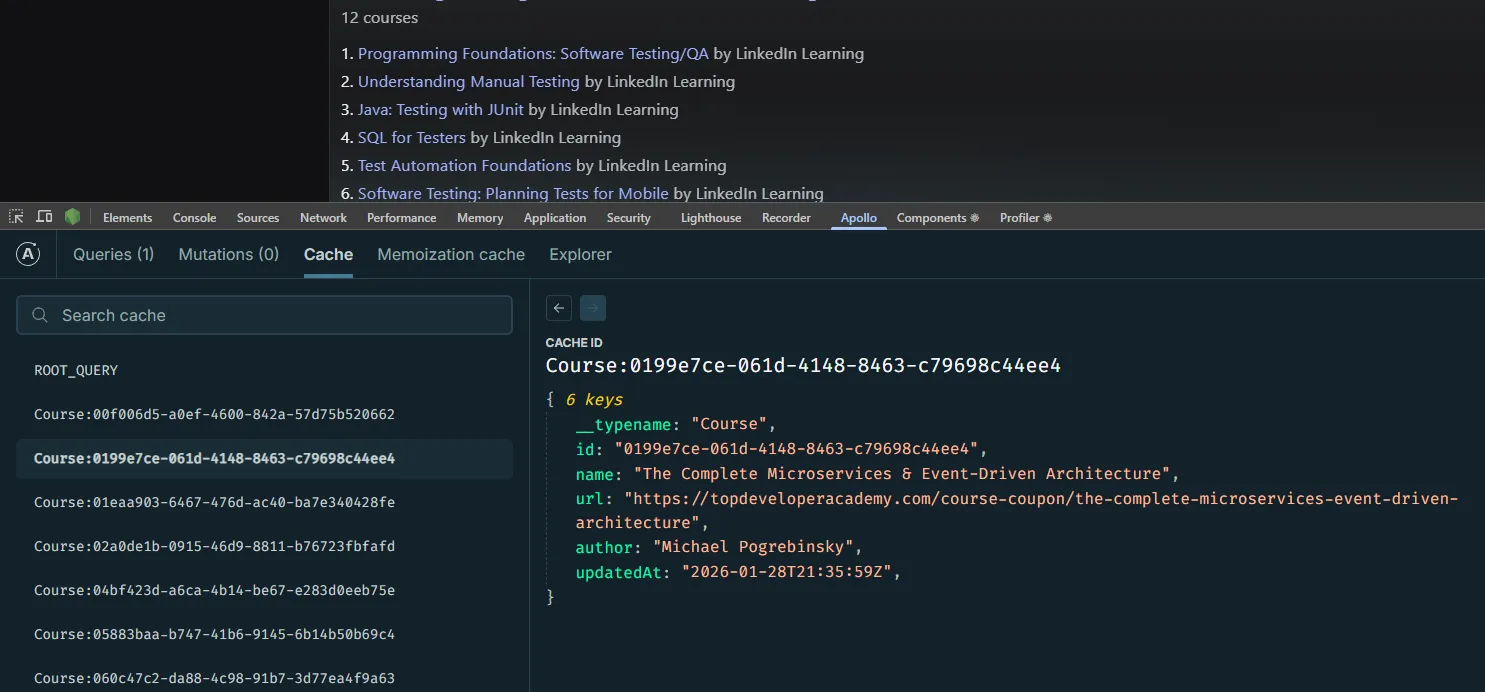The height and width of the screenshot is (692, 1485).
Task: Open Programming Foundations: Software Testing/QA link
Action: coord(533,54)
